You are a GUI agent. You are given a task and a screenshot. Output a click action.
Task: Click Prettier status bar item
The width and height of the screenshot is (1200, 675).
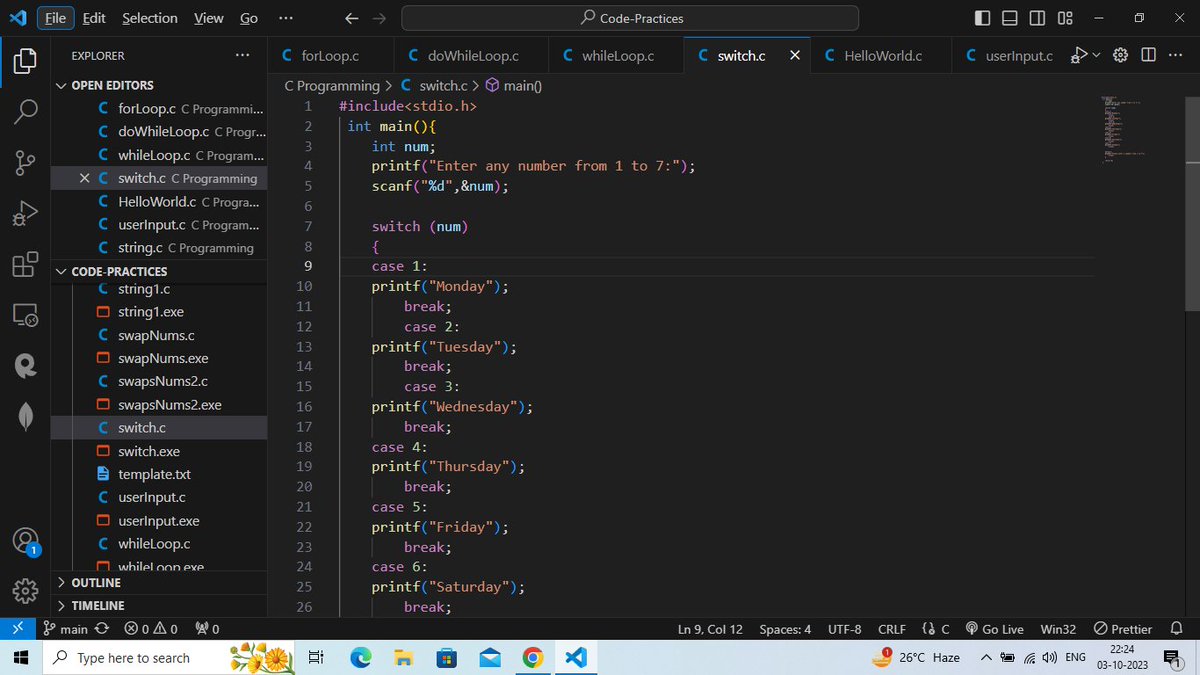coord(1123,629)
